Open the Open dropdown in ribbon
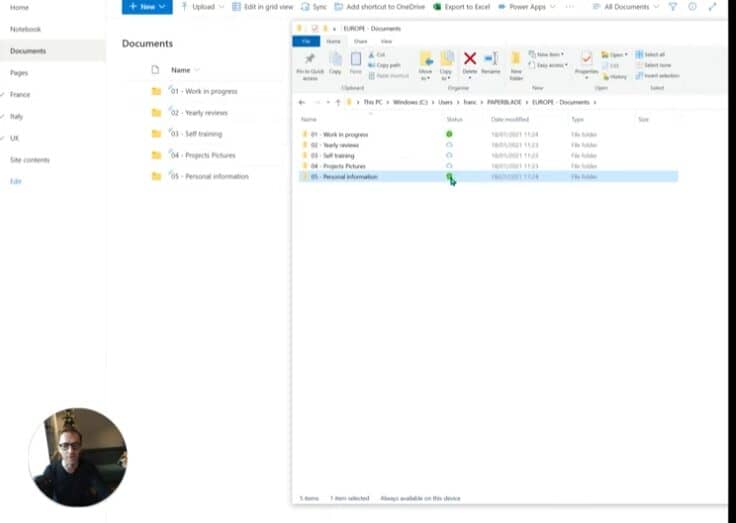Viewport: 736px width, 523px height. click(615, 55)
